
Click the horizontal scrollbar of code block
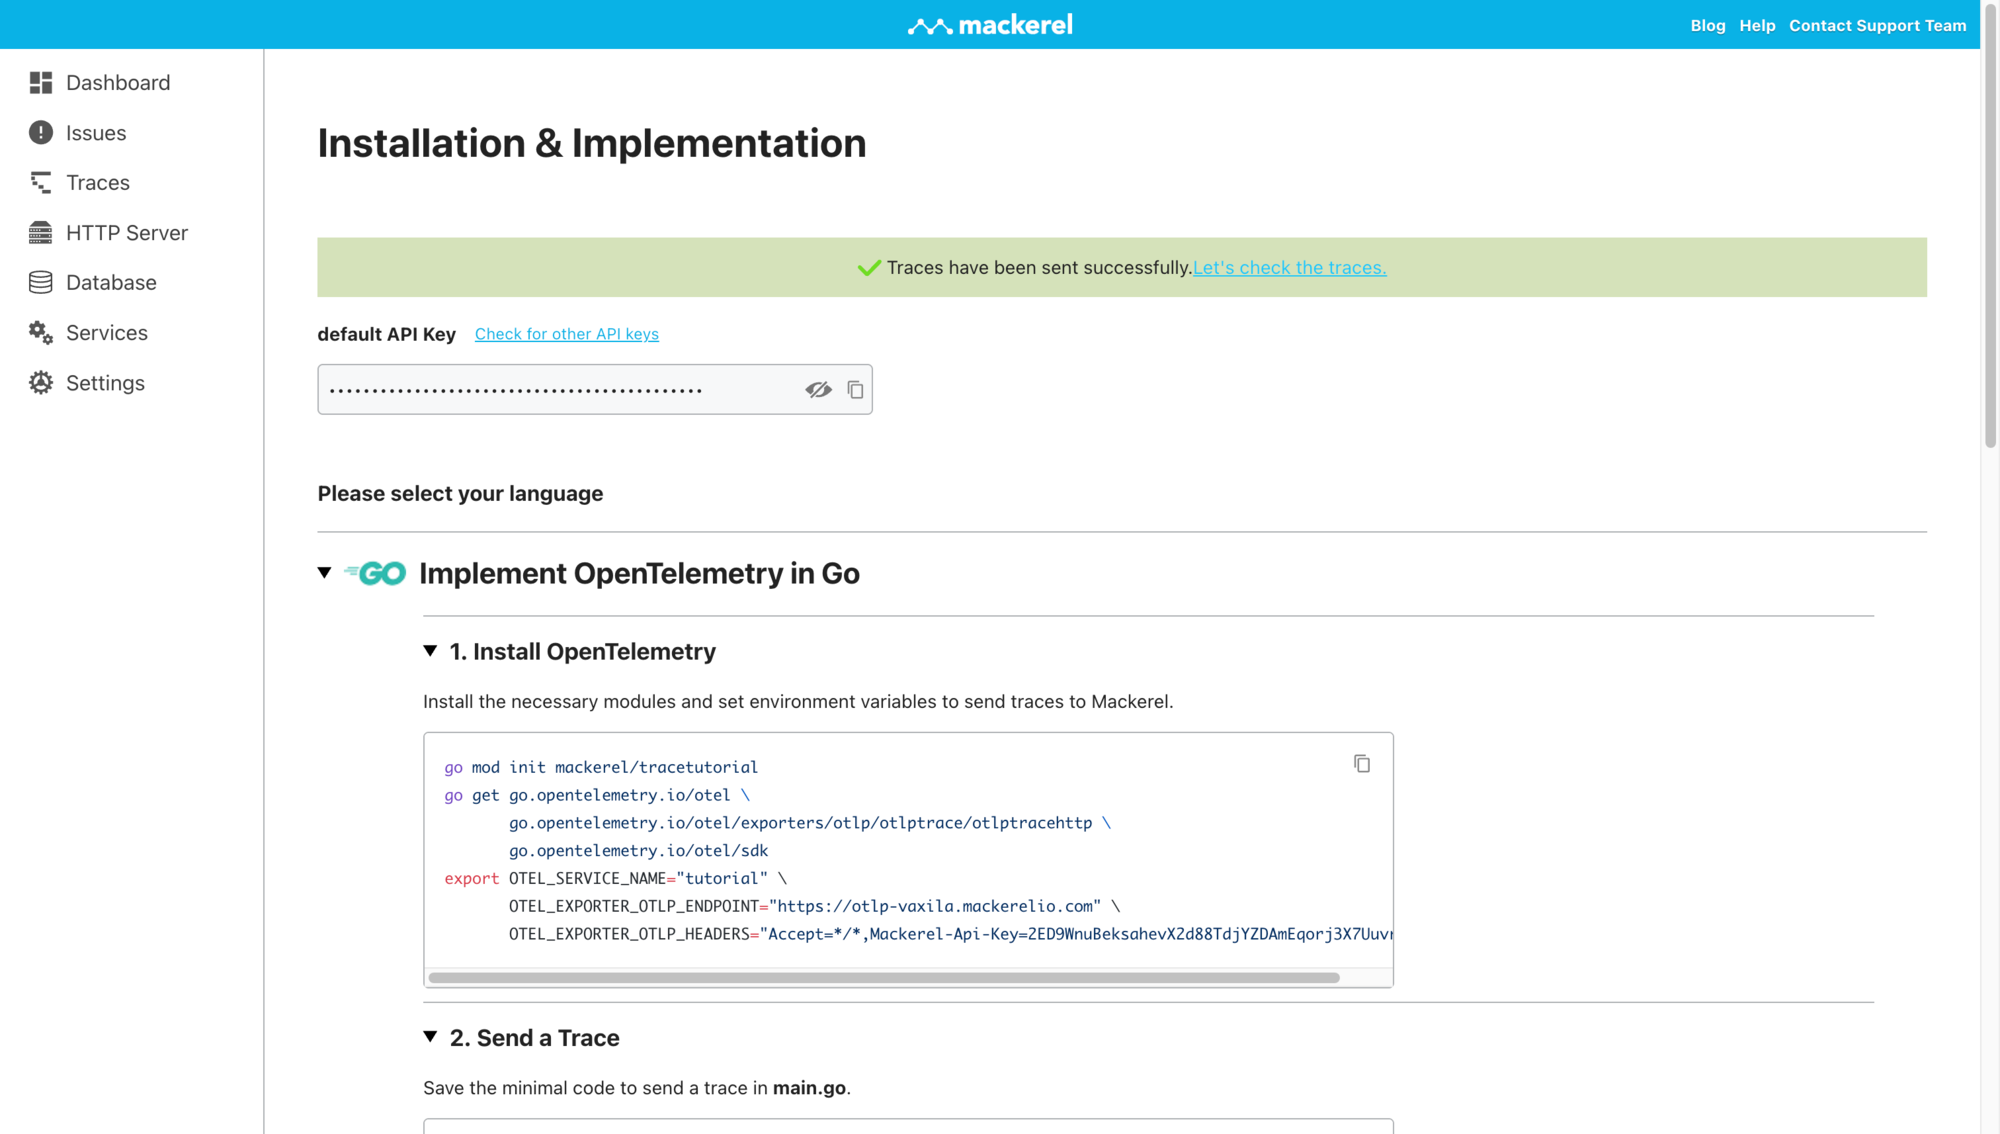(884, 978)
